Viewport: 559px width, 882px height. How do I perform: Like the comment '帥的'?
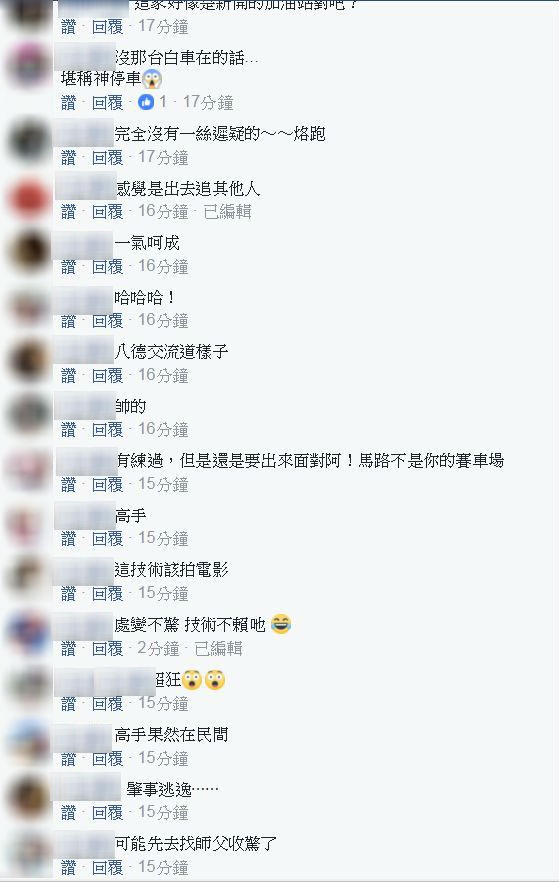[x=68, y=430]
